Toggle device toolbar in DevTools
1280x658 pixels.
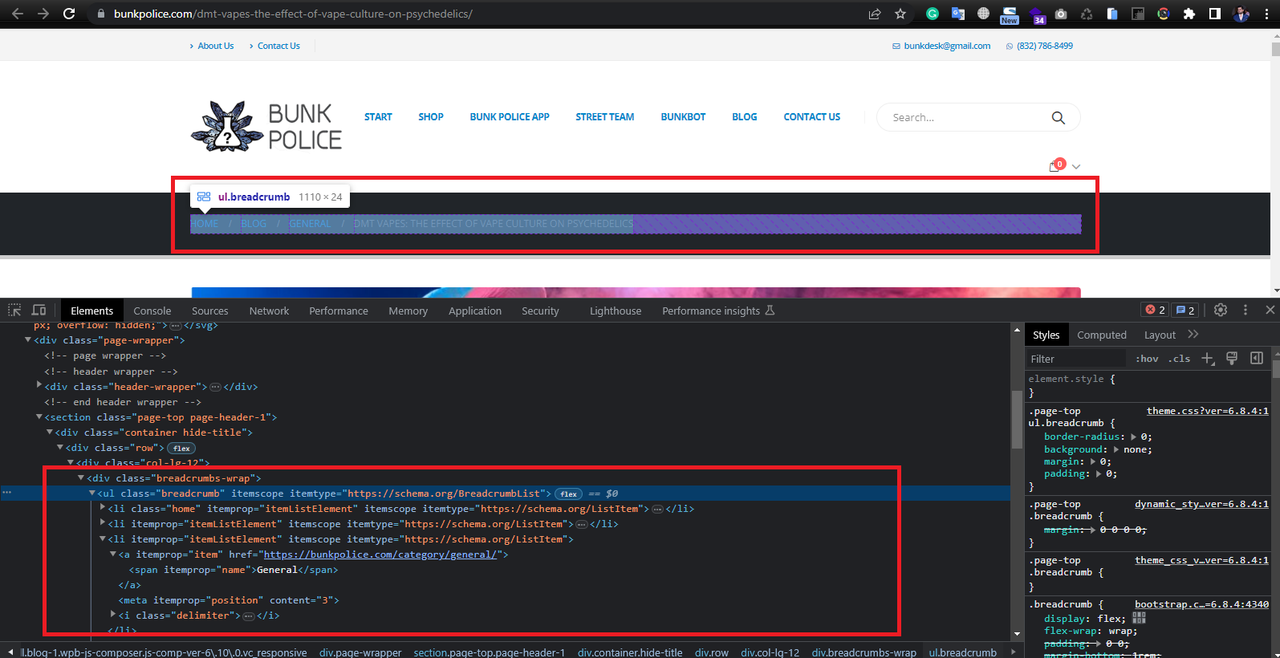39,310
